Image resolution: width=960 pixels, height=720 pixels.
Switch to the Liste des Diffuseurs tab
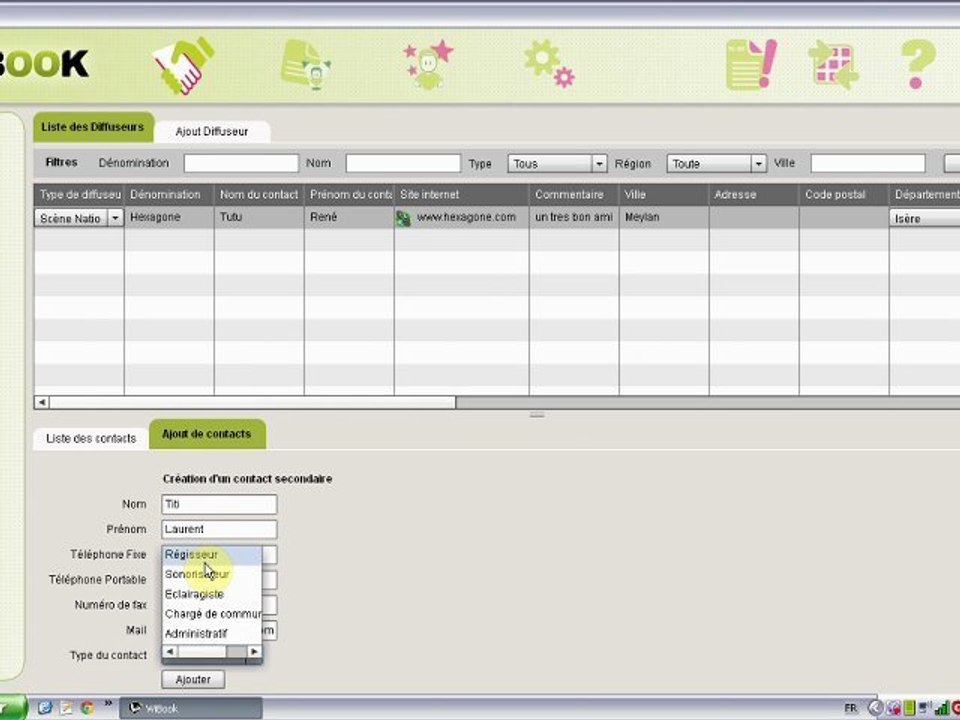[x=93, y=127]
